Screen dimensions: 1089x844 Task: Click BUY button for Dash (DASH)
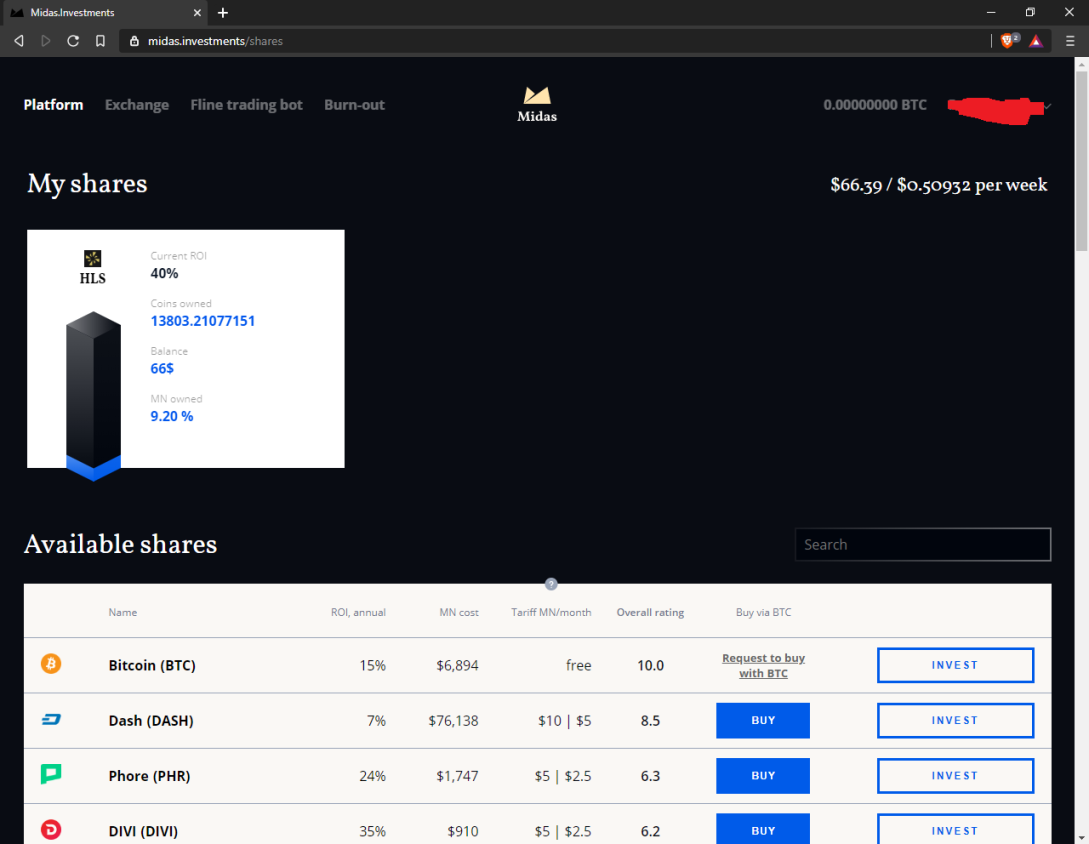coord(763,720)
